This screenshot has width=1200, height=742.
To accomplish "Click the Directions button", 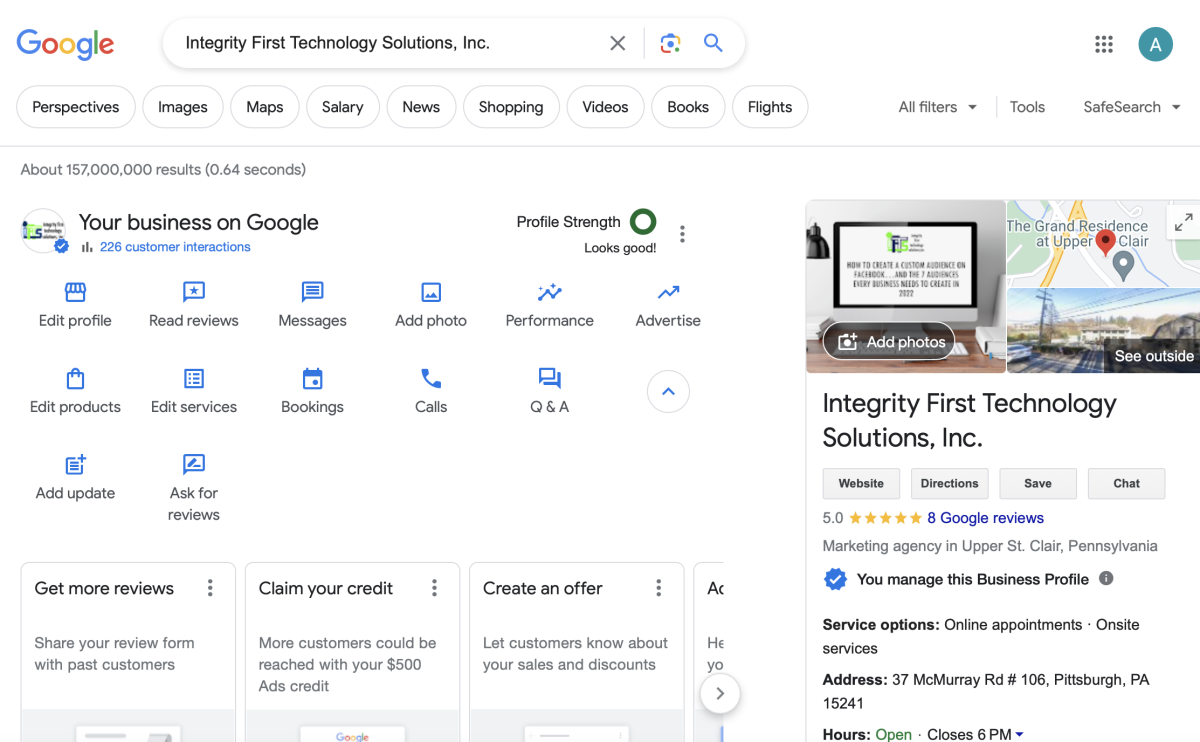I will (x=949, y=483).
